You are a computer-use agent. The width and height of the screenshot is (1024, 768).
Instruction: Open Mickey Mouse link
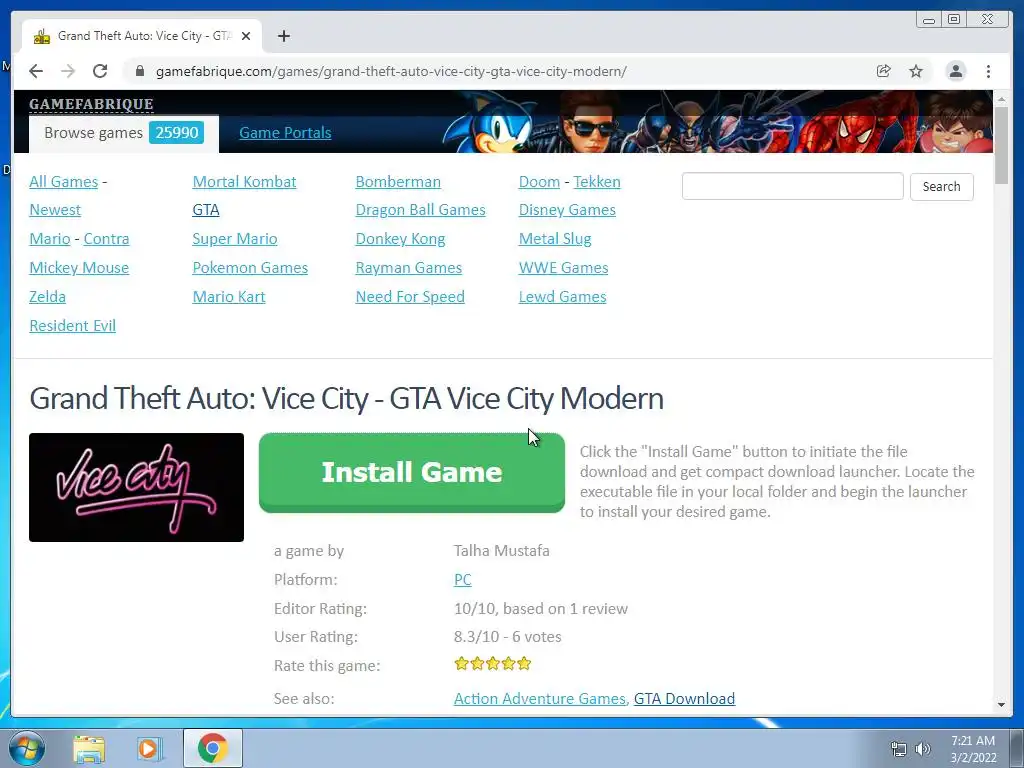click(79, 268)
